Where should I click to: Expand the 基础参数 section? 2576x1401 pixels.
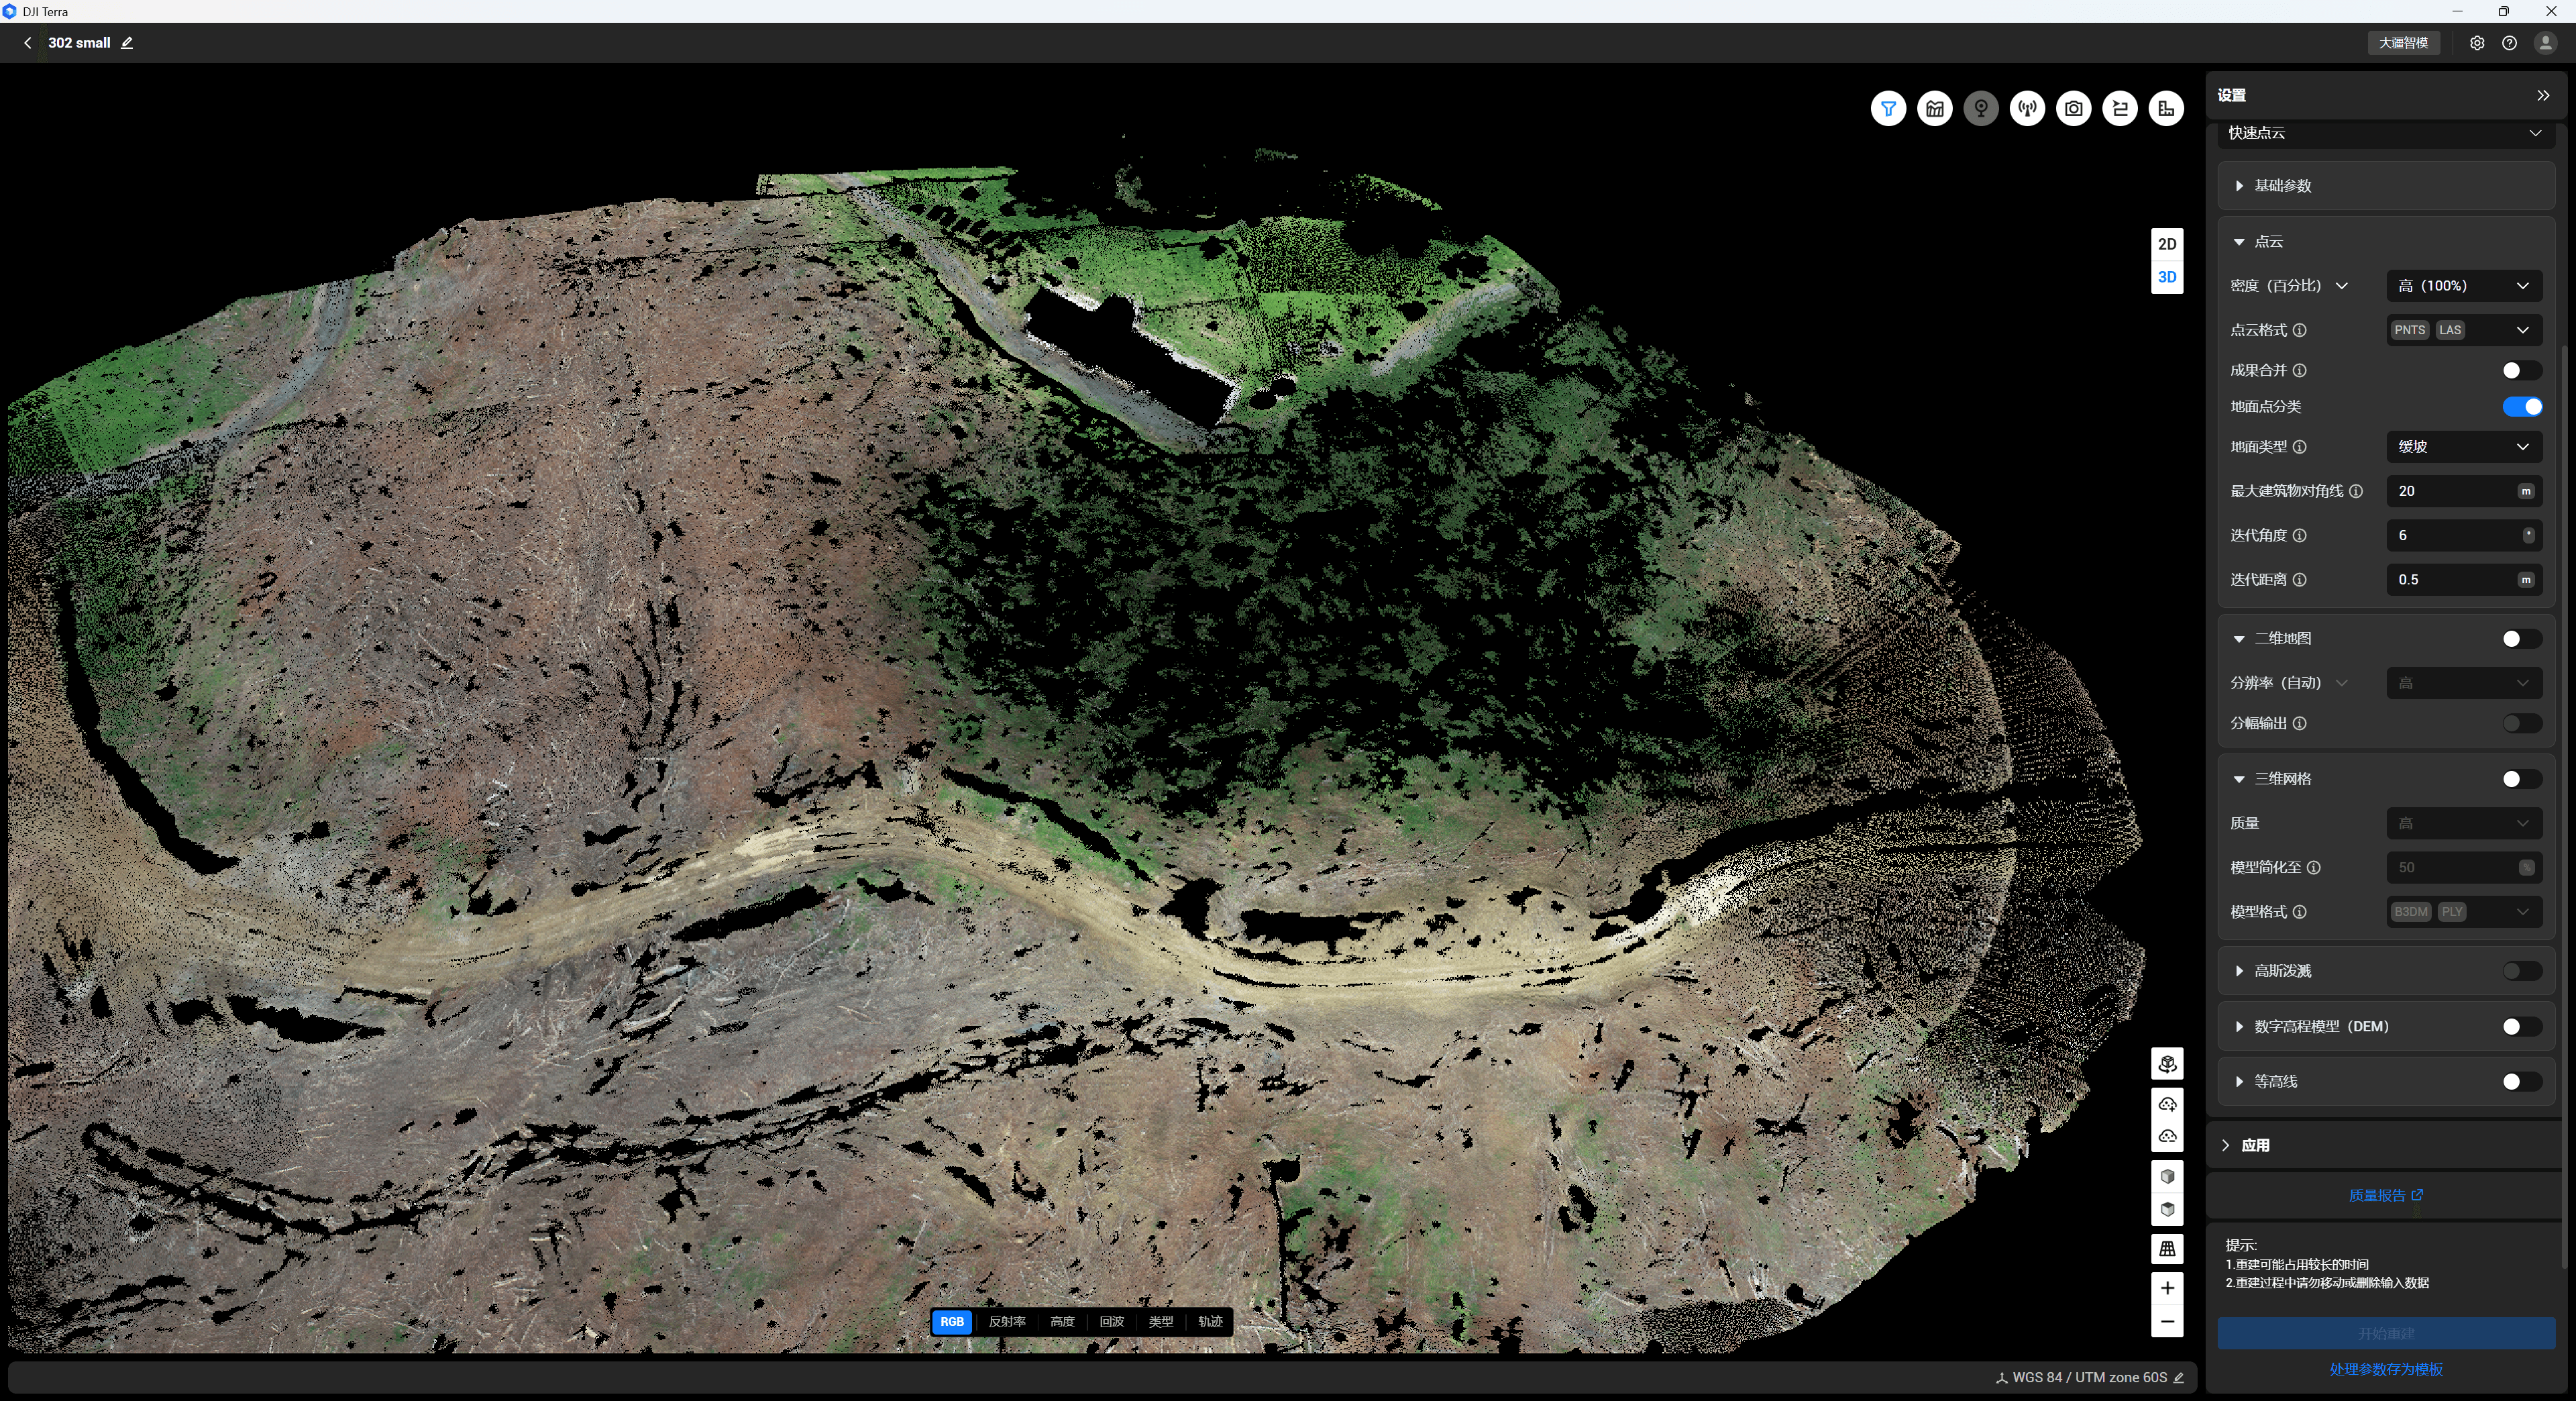tap(2282, 186)
